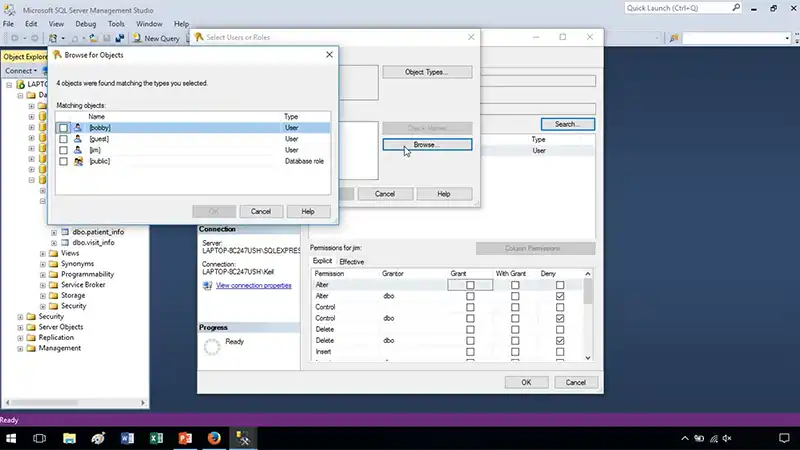Image resolution: width=800 pixels, height=450 pixels.
Task: Click Cancel in Browse for Objects dialog
Action: (261, 211)
